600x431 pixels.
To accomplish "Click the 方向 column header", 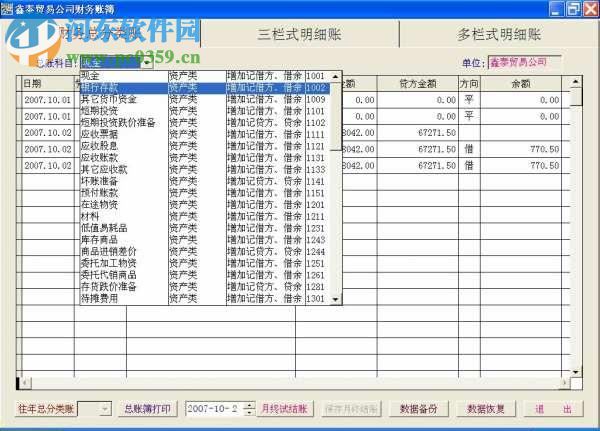I will (469, 83).
